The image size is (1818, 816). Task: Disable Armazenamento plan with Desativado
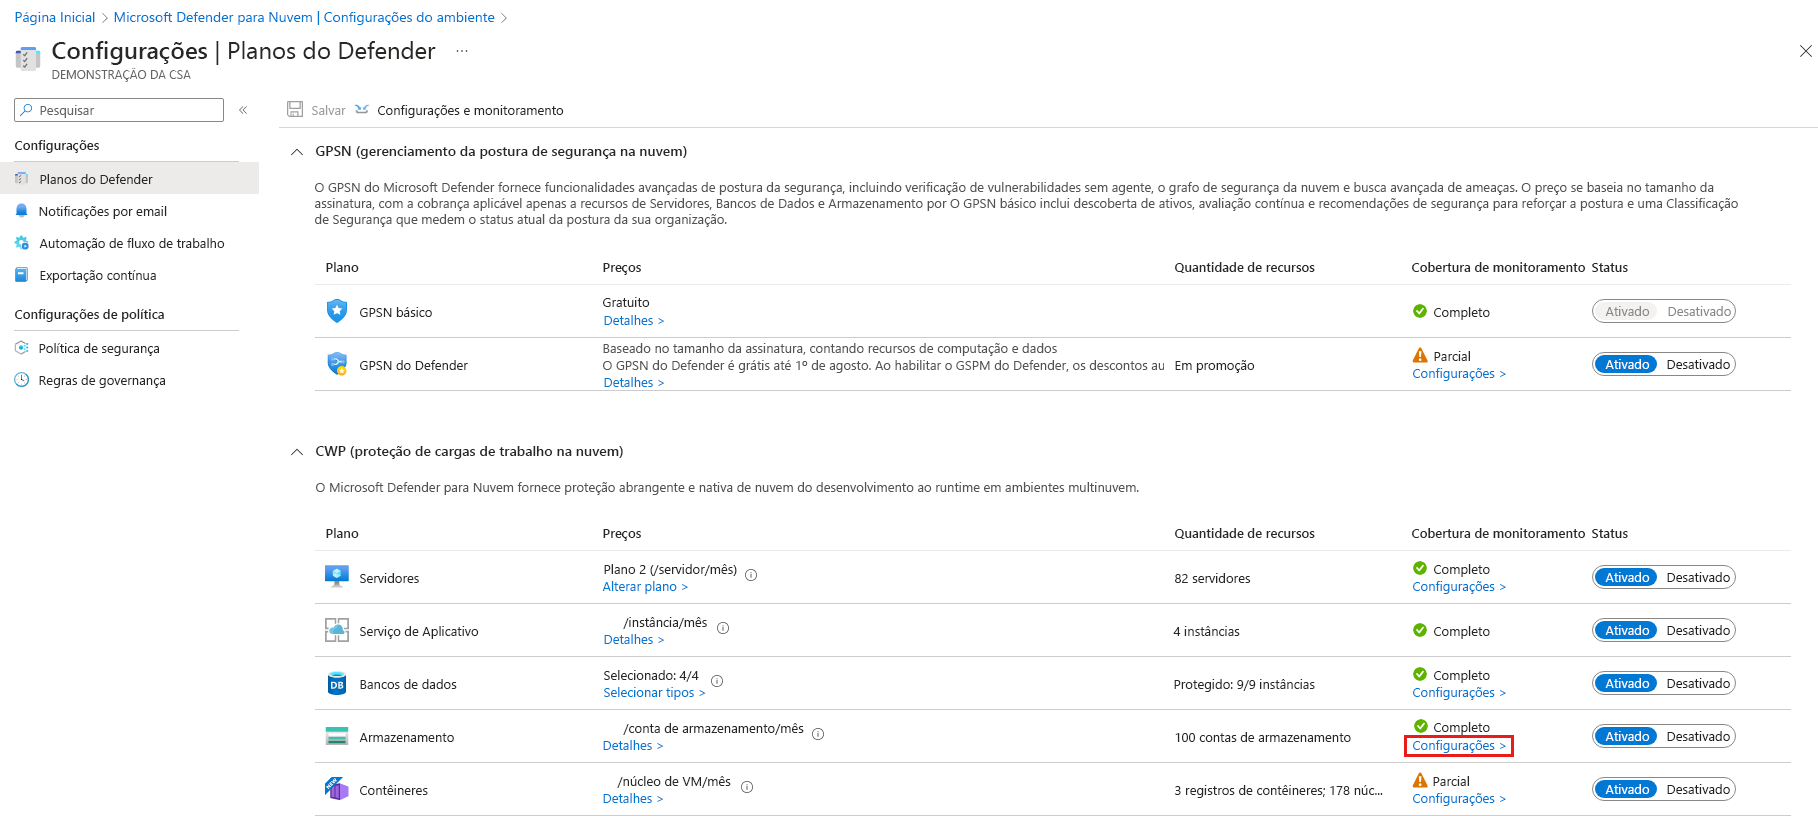[1698, 736]
